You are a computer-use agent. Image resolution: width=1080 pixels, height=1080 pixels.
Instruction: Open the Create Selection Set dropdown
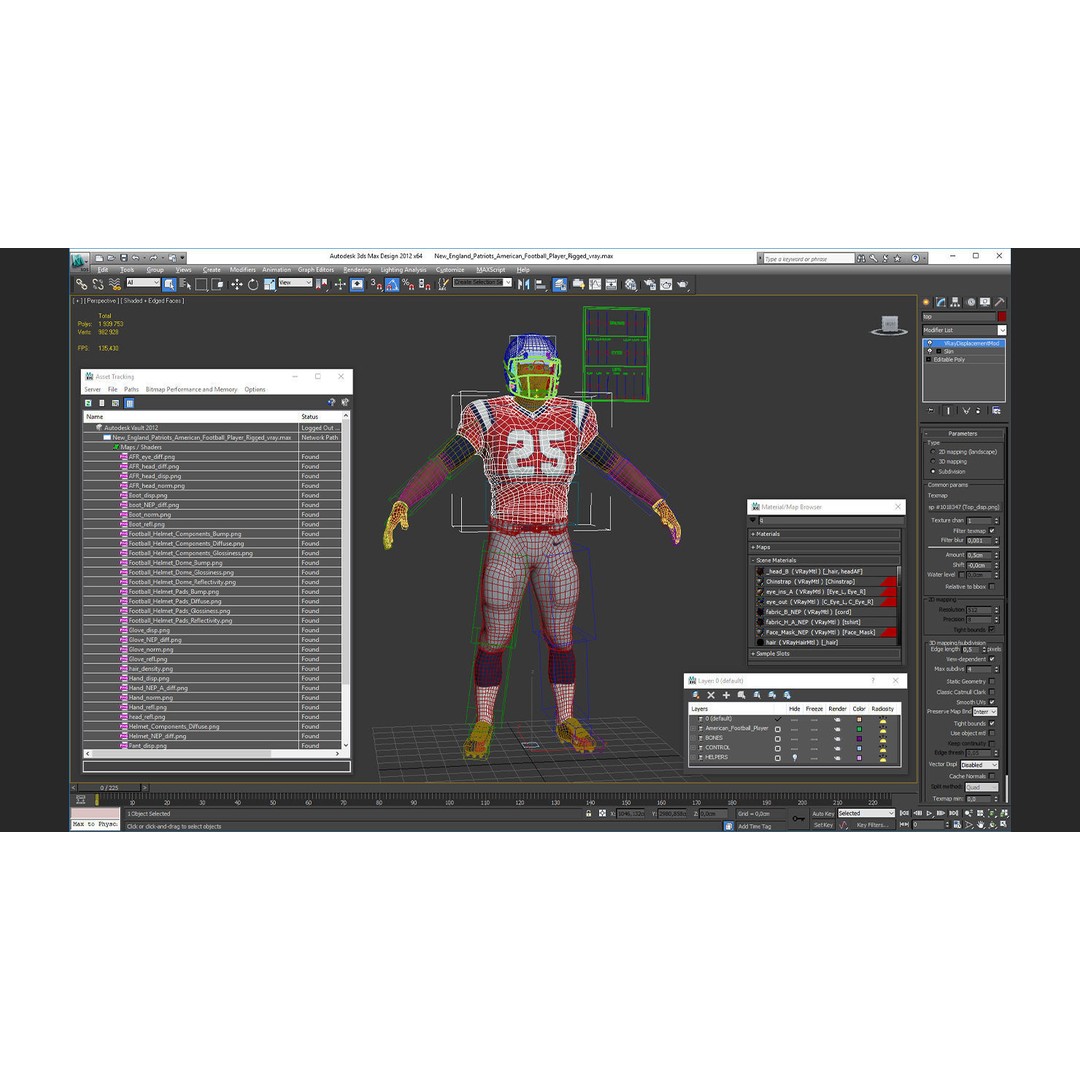[482, 282]
